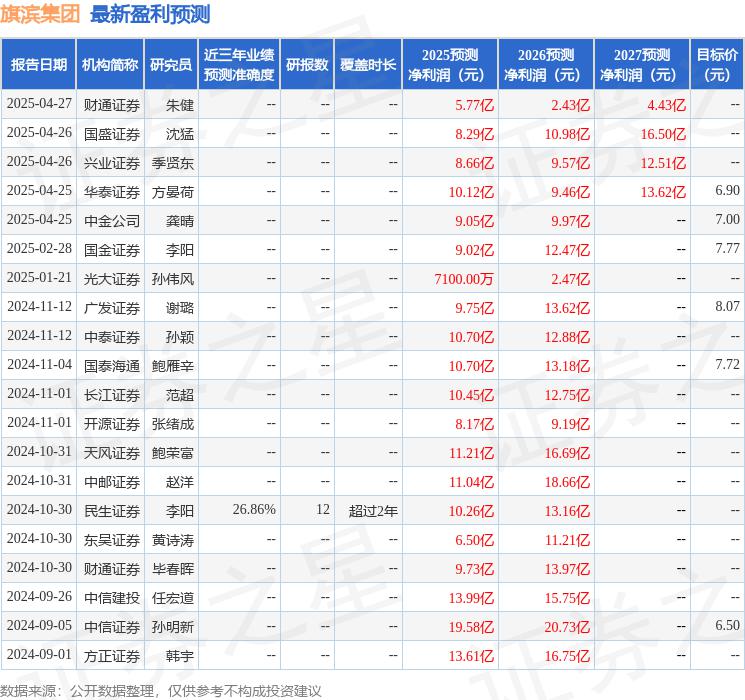Click target price 7.77

point(727,249)
